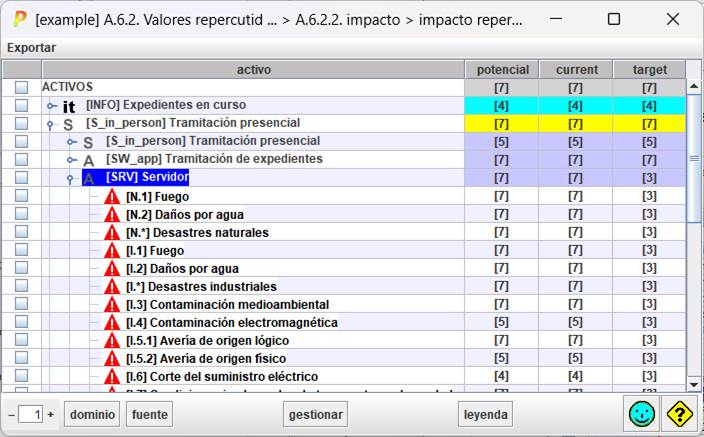Click warning icon for [I.2] Daños por agua
704x437 pixels.
click(x=112, y=268)
